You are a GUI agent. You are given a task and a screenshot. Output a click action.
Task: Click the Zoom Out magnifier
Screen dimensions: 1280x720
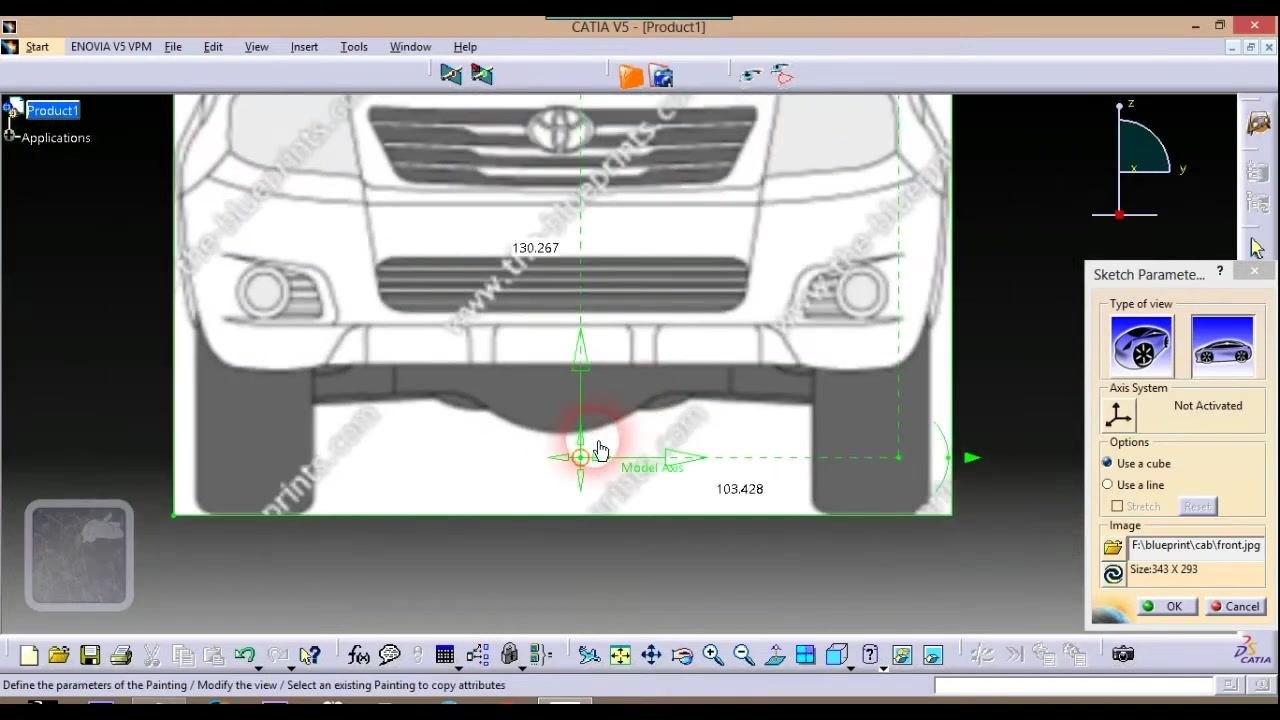coord(744,655)
